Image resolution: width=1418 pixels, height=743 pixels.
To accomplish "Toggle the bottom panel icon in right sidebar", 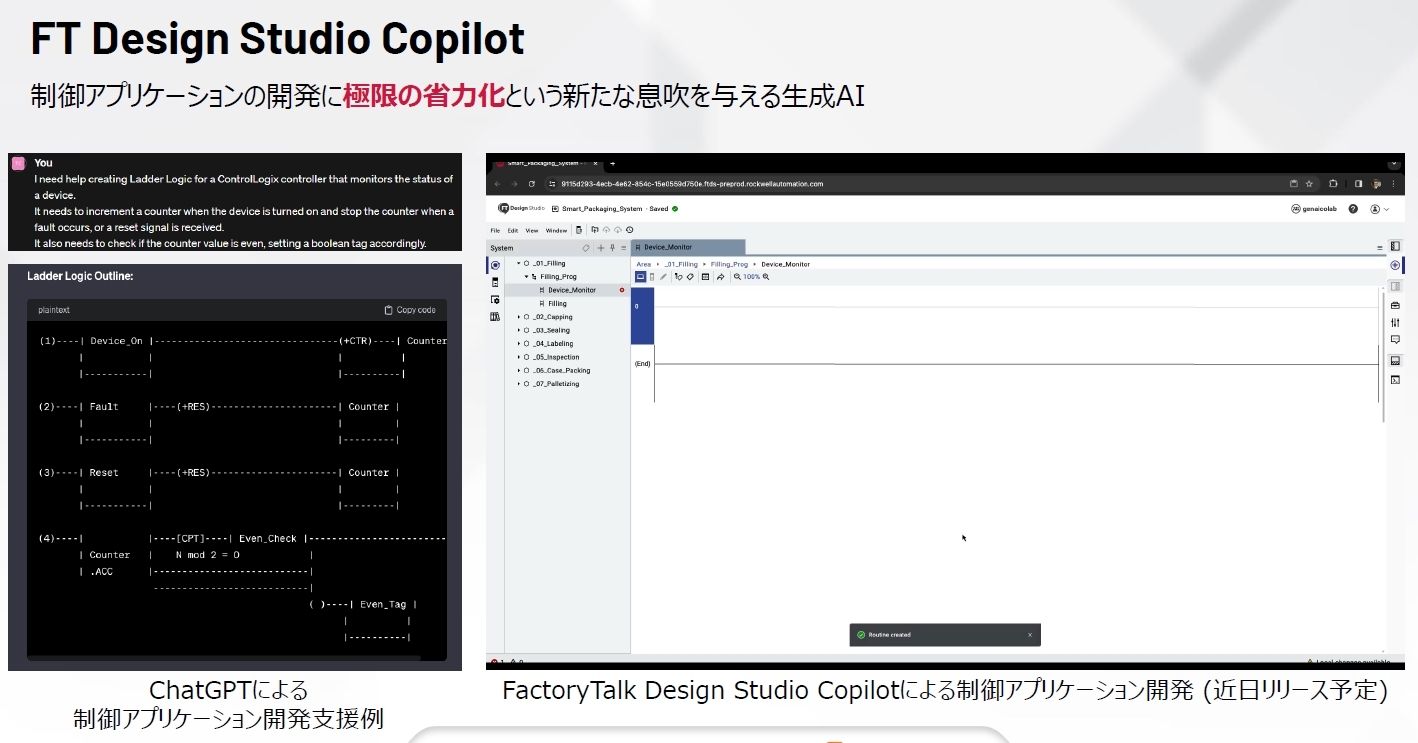I will [x=1395, y=360].
